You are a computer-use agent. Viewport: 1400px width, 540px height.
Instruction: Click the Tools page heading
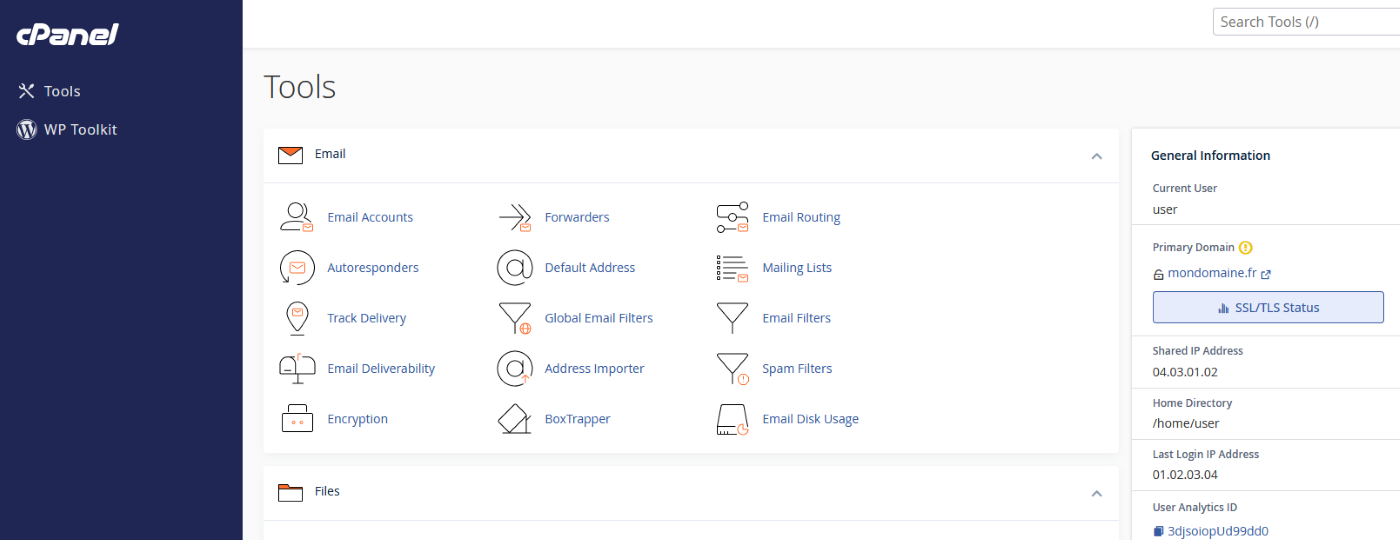pyautogui.click(x=300, y=87)
